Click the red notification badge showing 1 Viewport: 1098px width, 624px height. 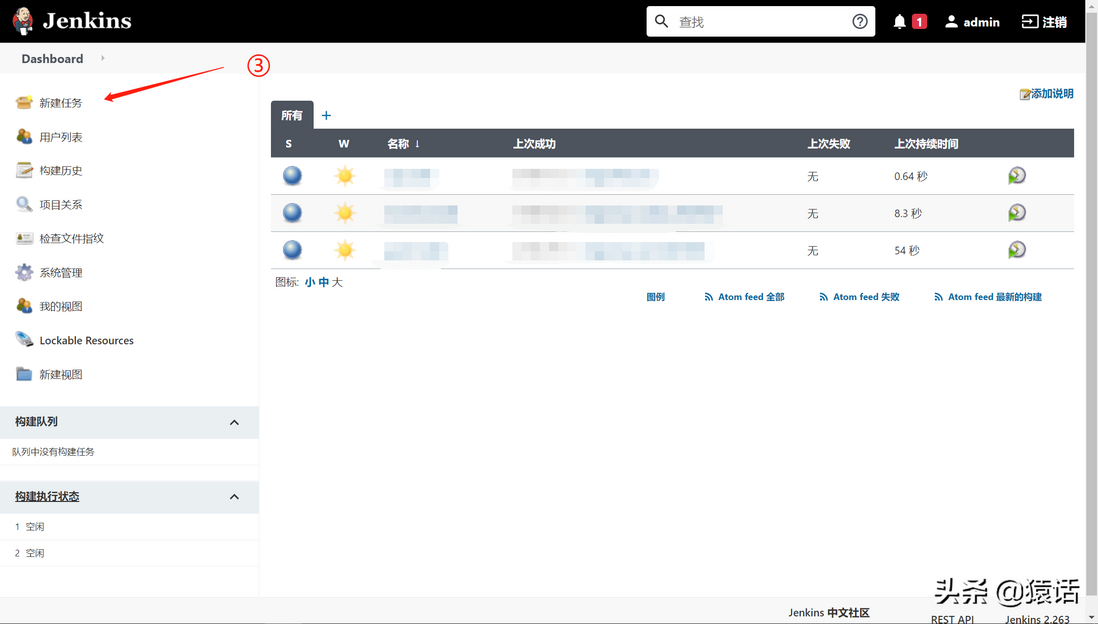pyautogui.click(x=919, y=22)
